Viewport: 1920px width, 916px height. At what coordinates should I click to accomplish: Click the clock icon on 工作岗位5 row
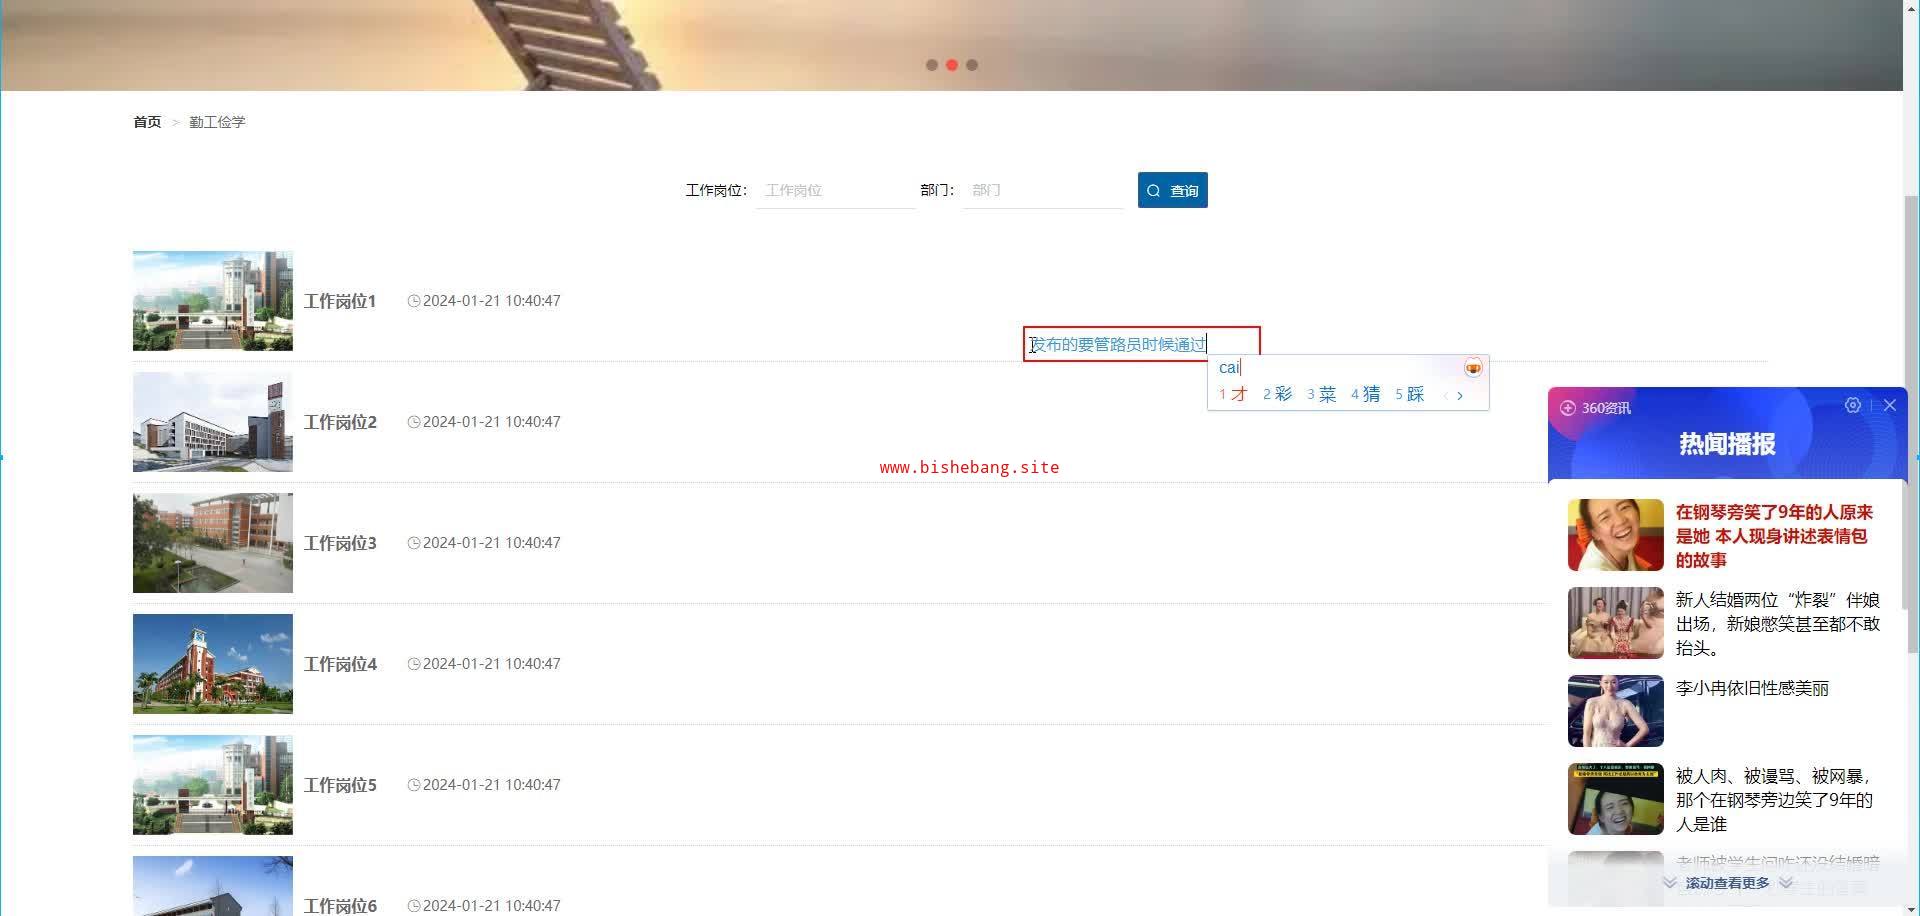pyautogui.click(x=414, y=785)
